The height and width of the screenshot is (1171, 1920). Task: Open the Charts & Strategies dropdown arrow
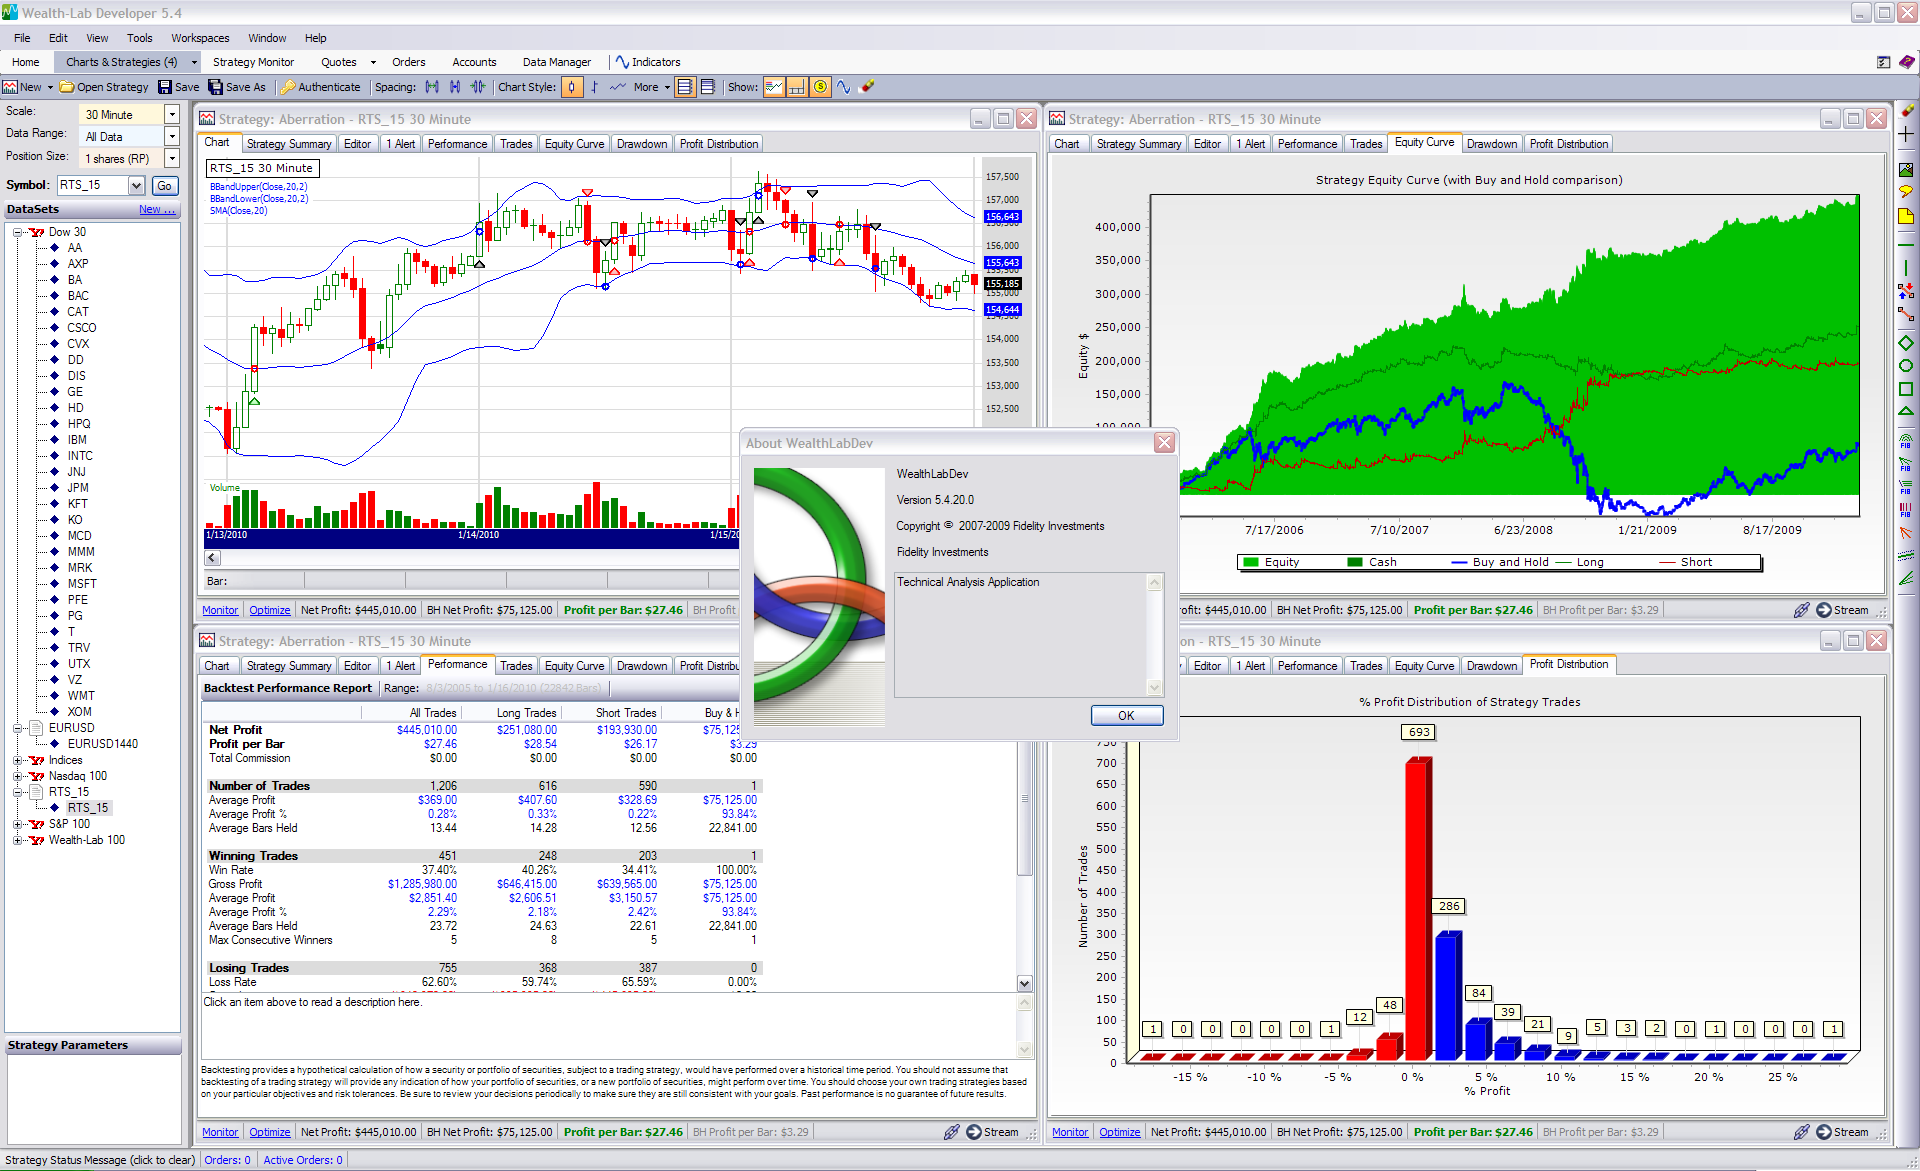coord(194,62)
